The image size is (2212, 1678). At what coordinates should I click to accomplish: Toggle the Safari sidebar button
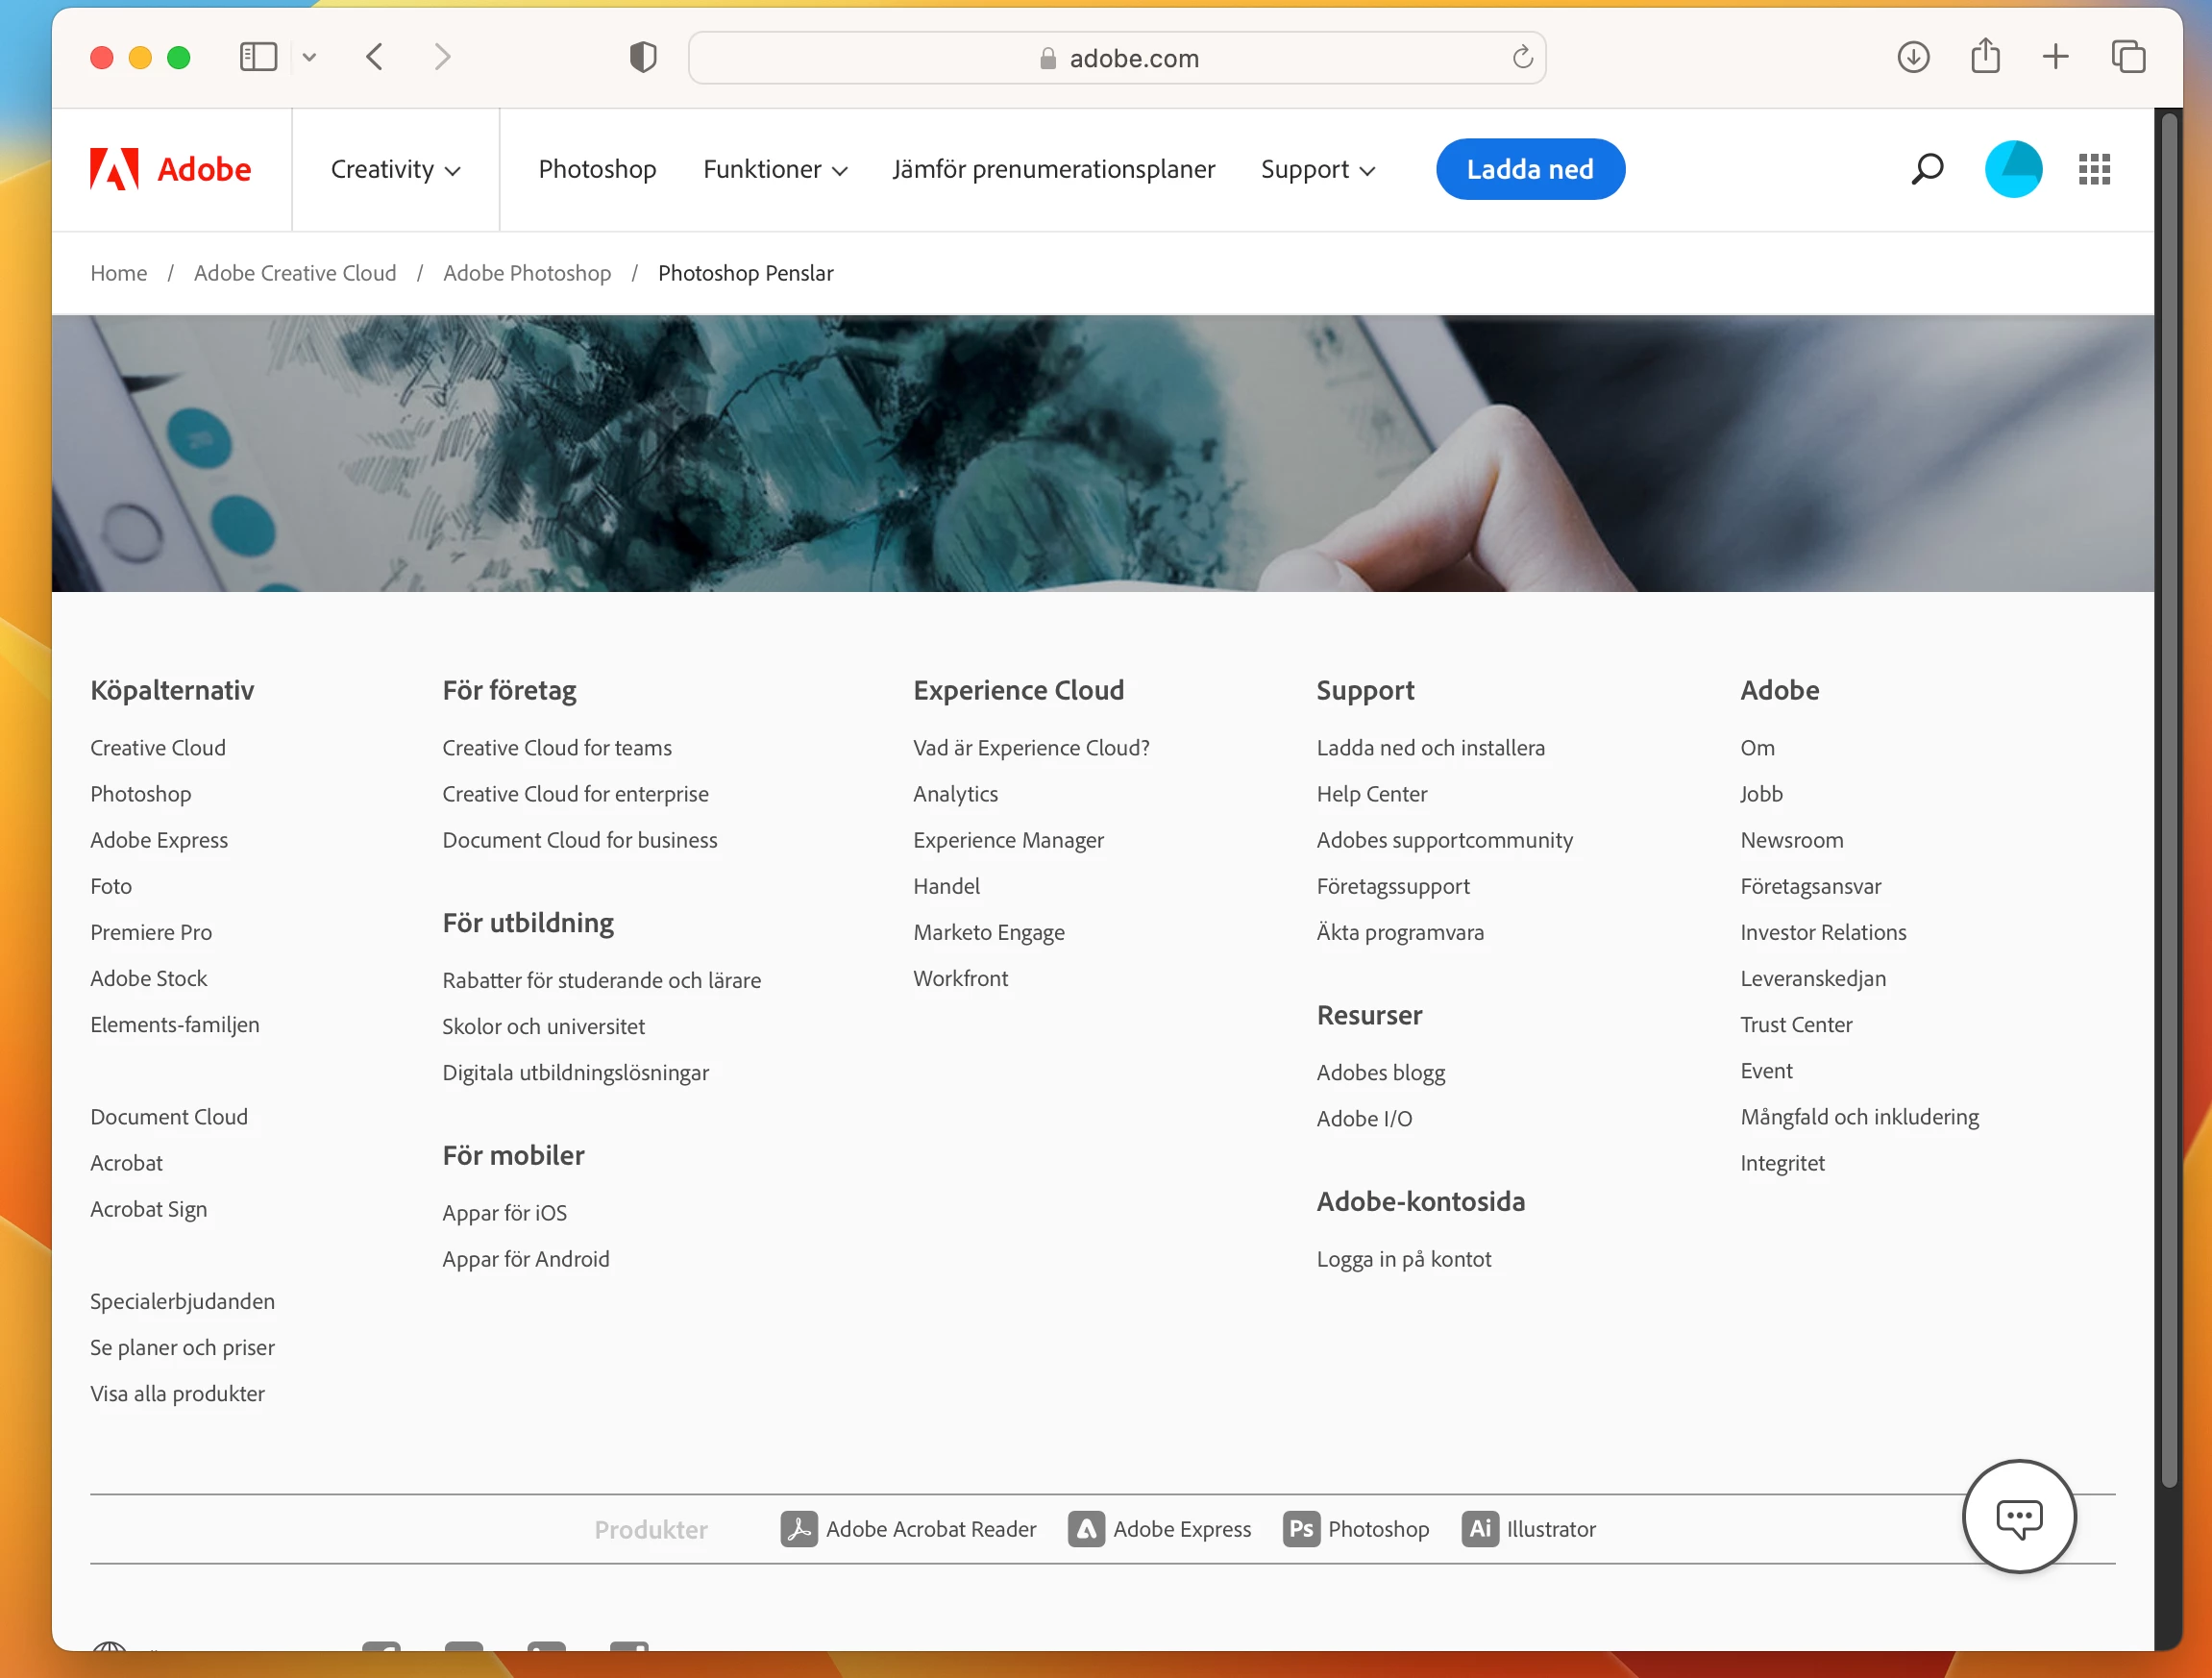(x=258, y=57)
